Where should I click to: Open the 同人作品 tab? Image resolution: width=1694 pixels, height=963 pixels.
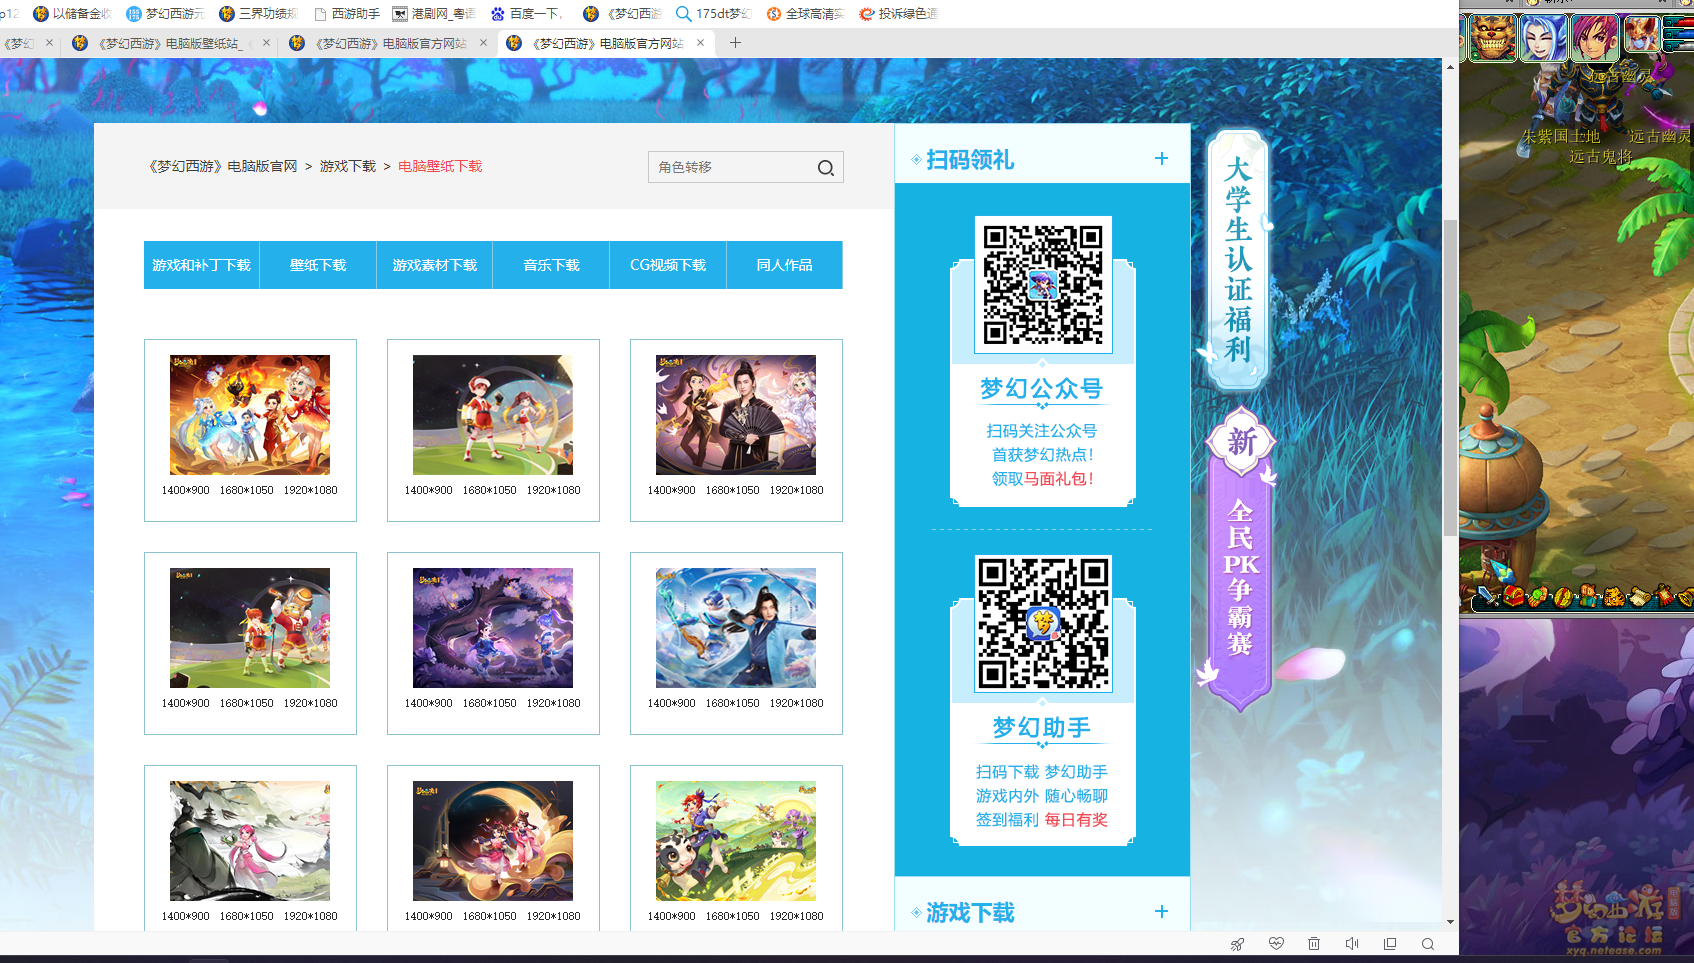pos(785,265)
